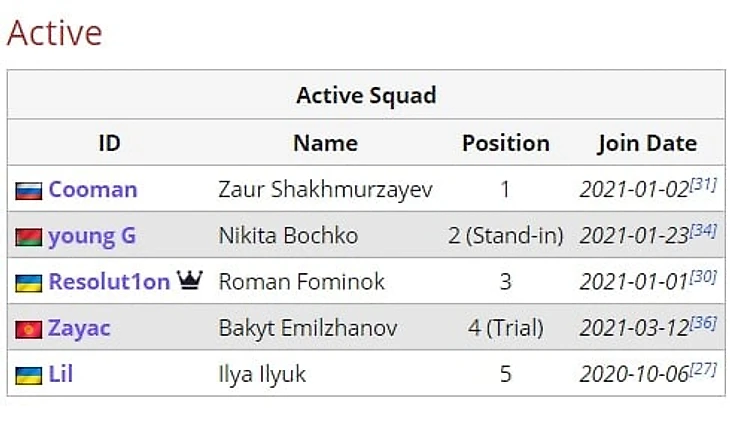This screenshot has width=730, height=432.
Task: Open the Cooman player link
Action: (93, 189)
